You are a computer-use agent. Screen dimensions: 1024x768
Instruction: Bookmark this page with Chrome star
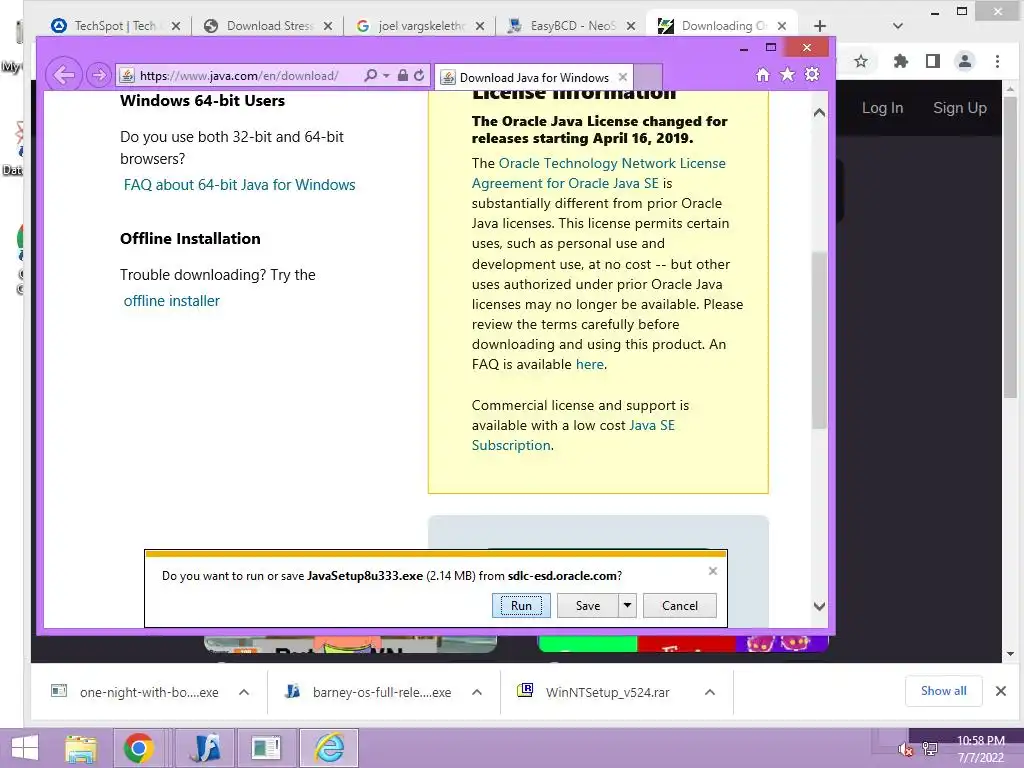pyautogui.click(x=861, y=61)
